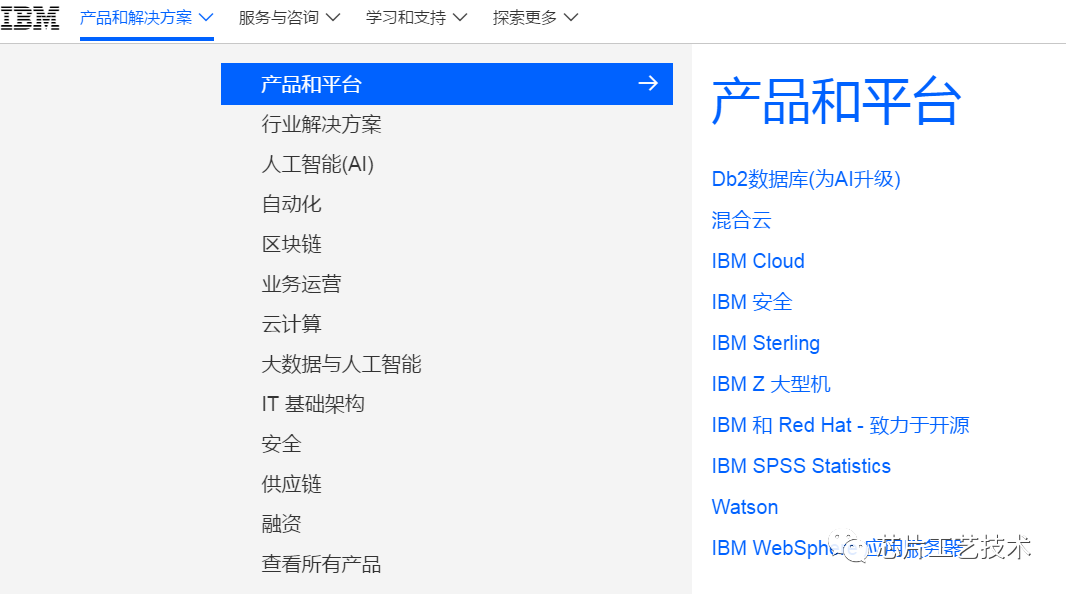The width and height of the screenshot is (1066, 594).
Task: Choose 业务运营 menu item
Action: click(301, 284)
